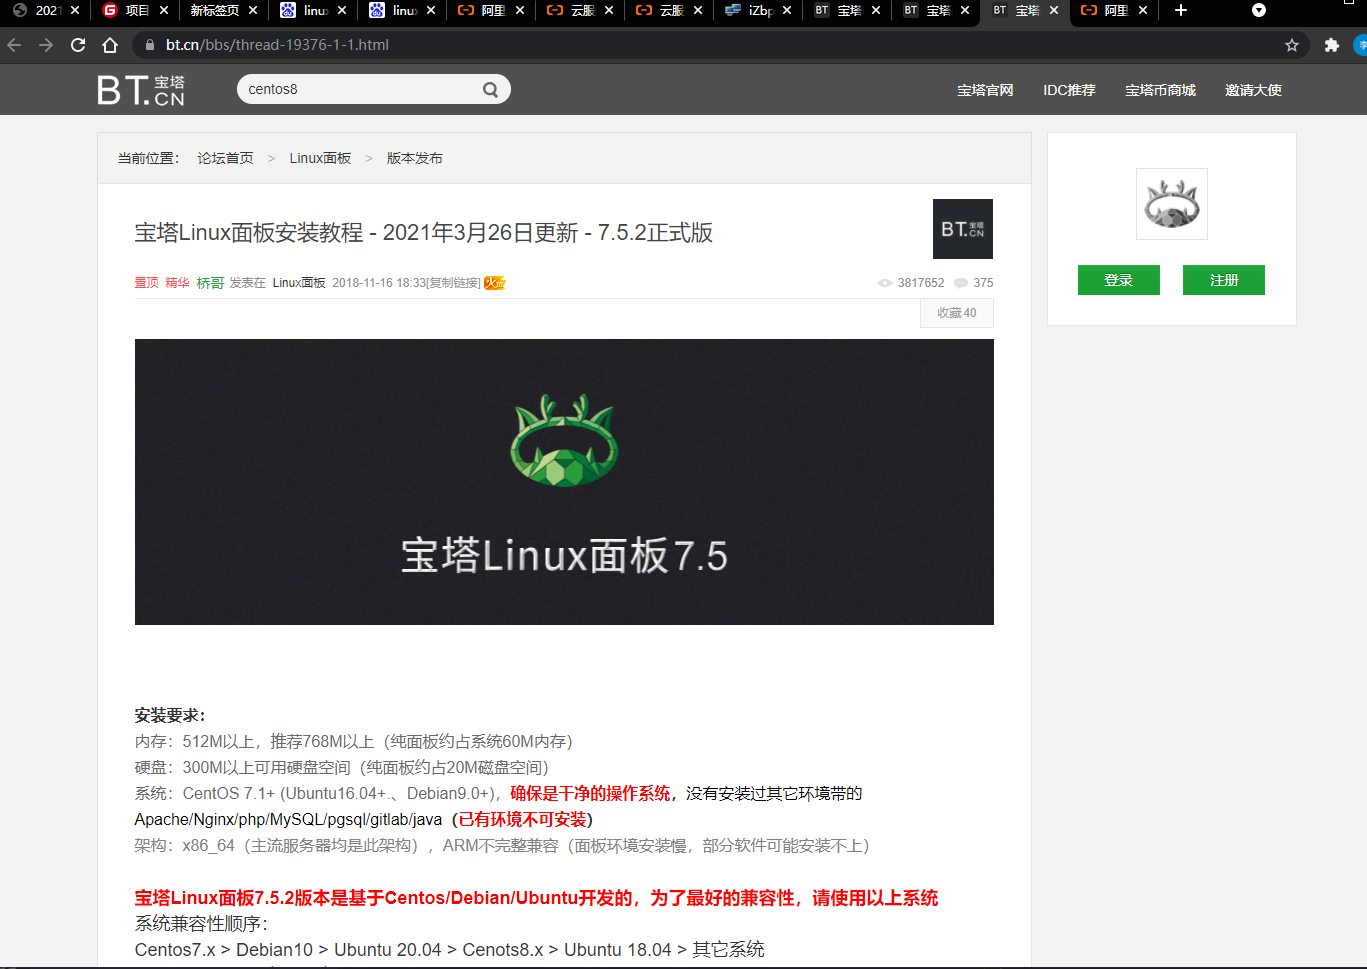Open the browser home page icon
Image resolution: width=1367 pixels, height=969 pixels.
click(x=110, y=45)
